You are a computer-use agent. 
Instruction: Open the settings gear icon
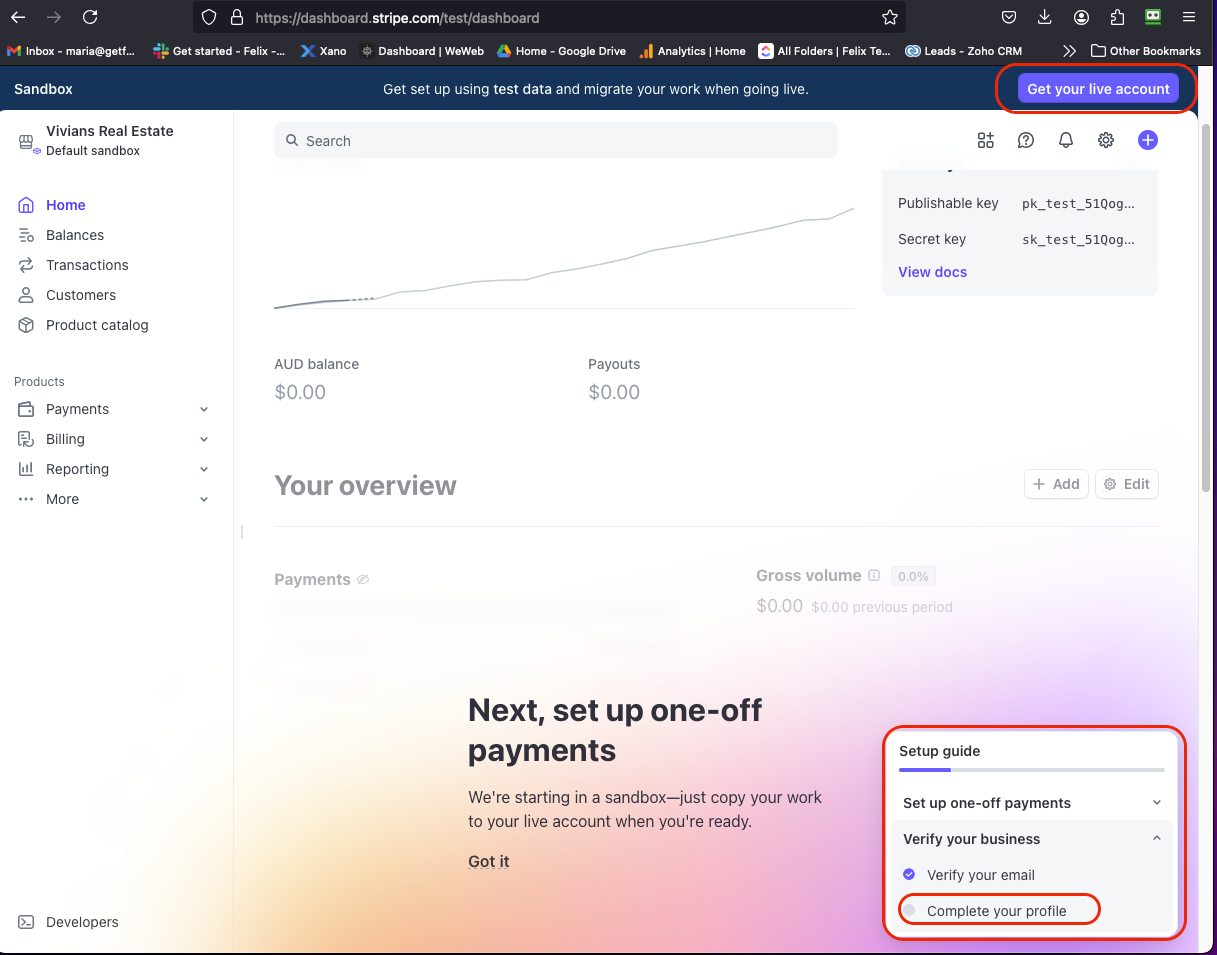[x=1106, y=141]
